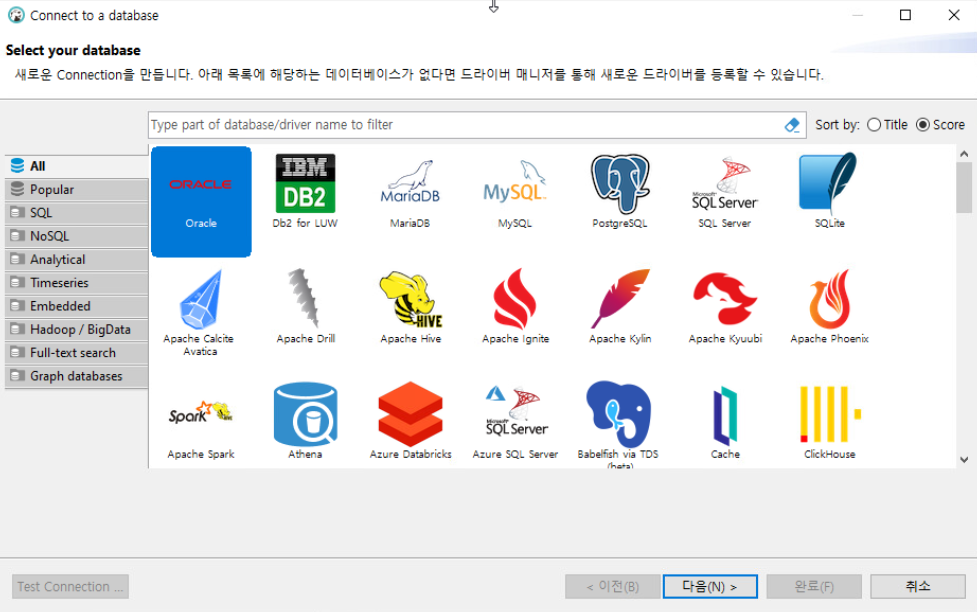Click the driver list scrollbar thumb
This screenshot has height=612, width=977.
coord(964,188)
